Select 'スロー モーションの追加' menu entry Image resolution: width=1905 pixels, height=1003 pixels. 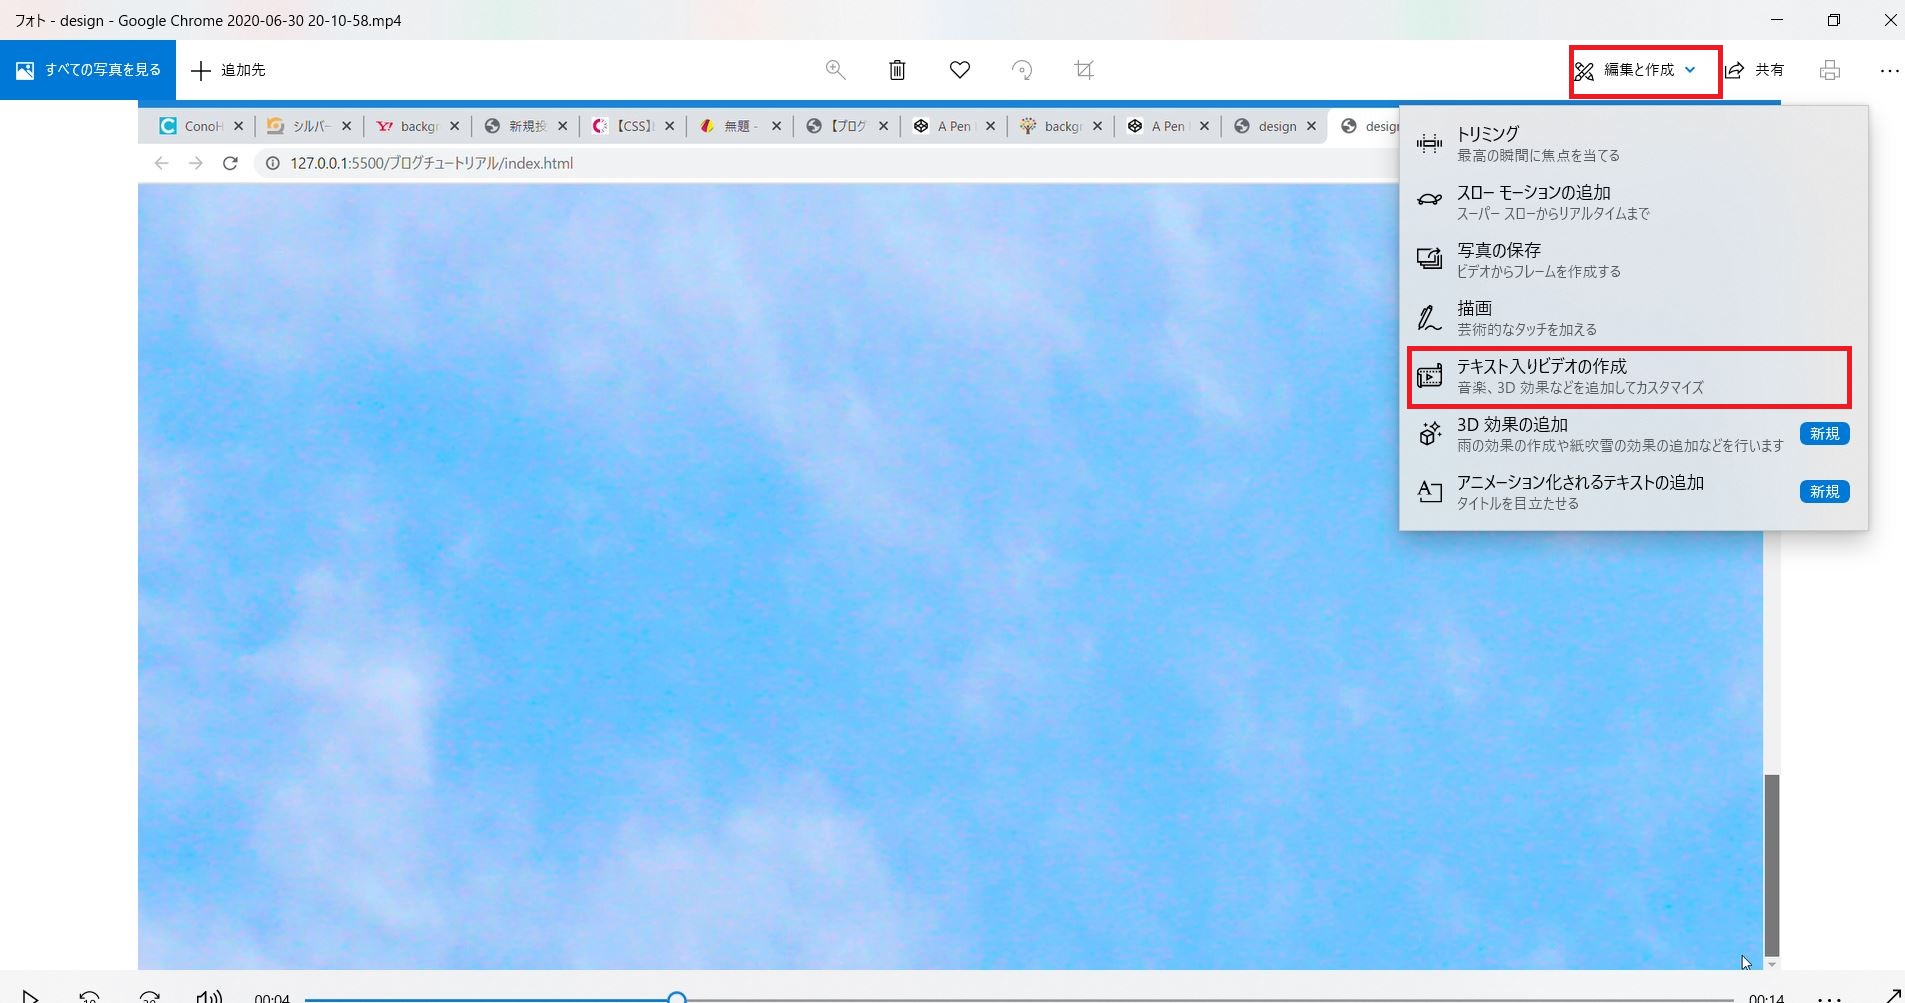pos(1633,202)
